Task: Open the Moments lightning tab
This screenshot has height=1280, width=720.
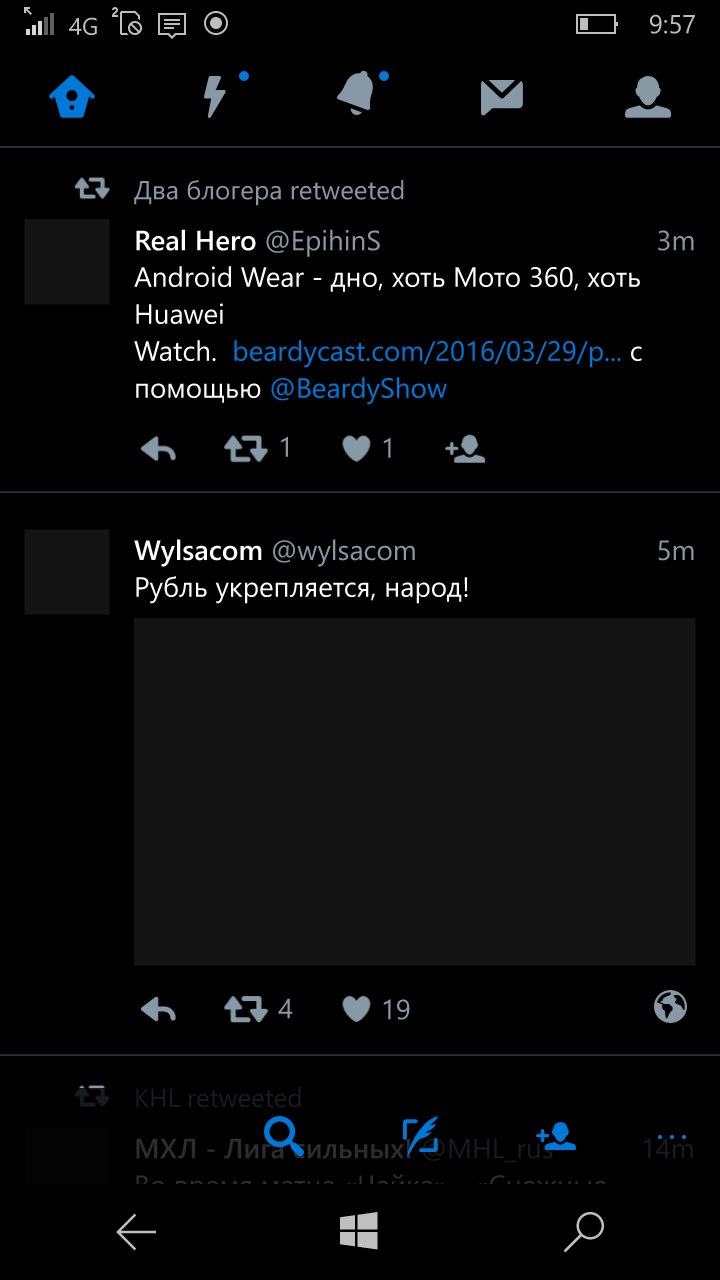Action: pos(215,97)
